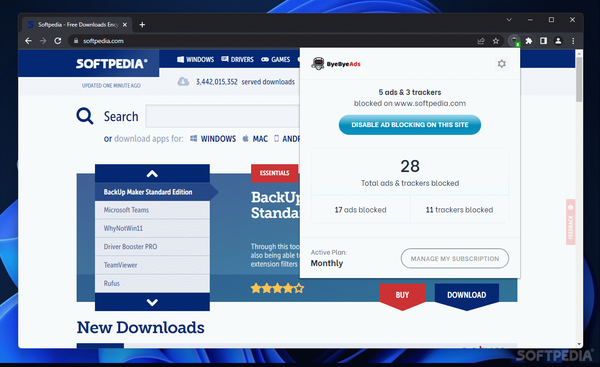The height and width of the screenshot is (367, 600).
Task: Click the ByeByeAds extension toolbar icon
Action: (514, 41)
